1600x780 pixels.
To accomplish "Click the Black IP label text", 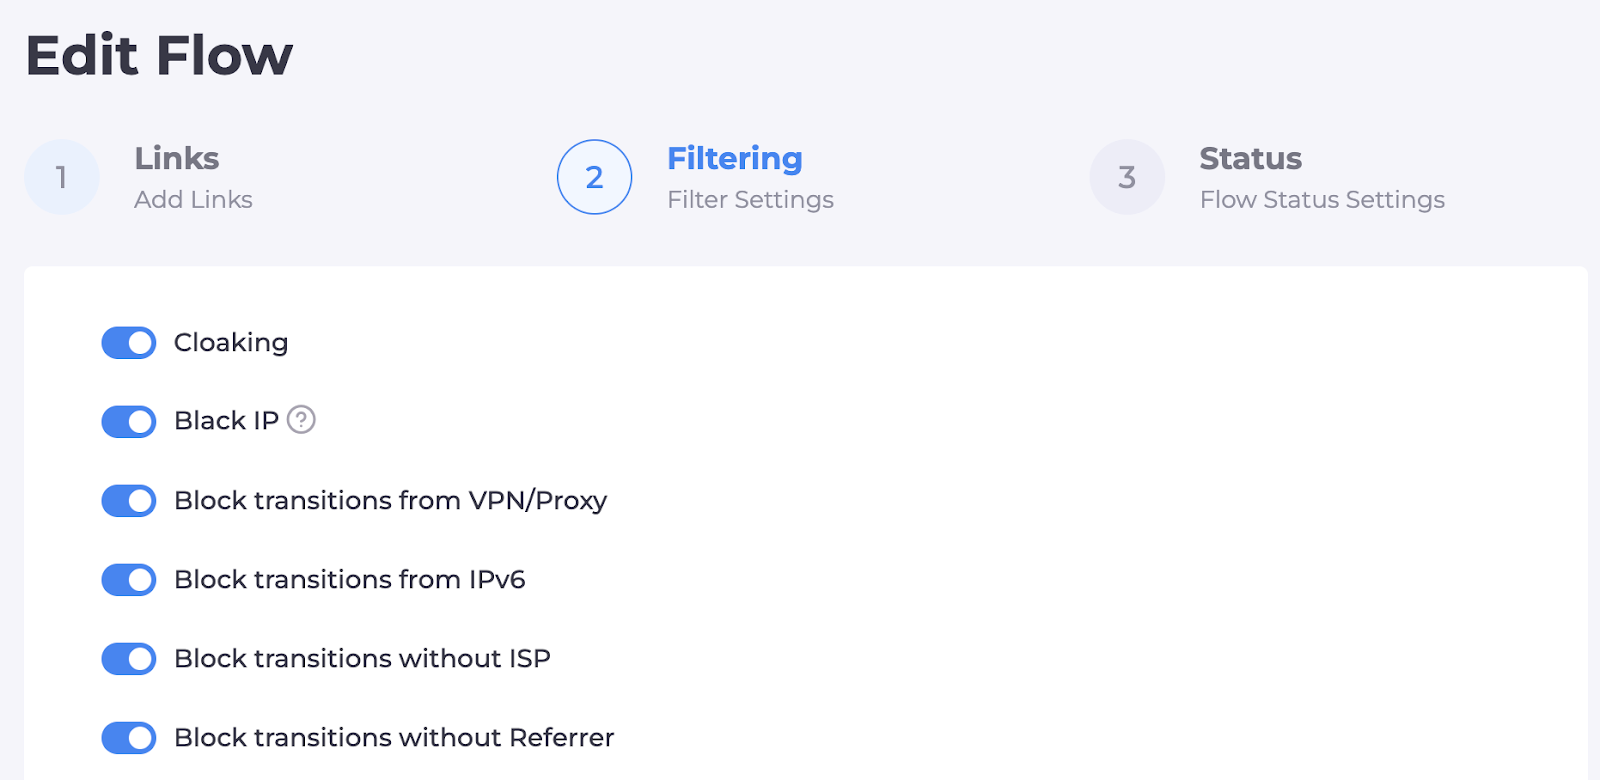I will pos(226,421).
